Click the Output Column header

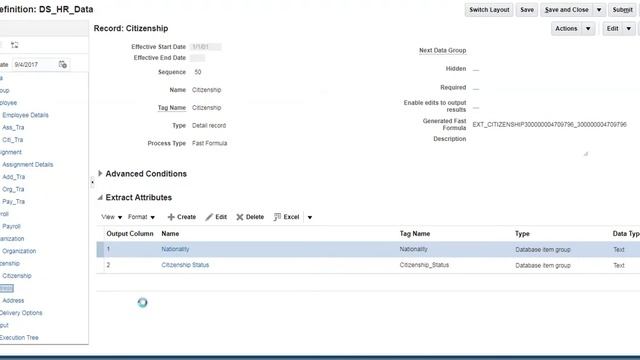(130, 234)
